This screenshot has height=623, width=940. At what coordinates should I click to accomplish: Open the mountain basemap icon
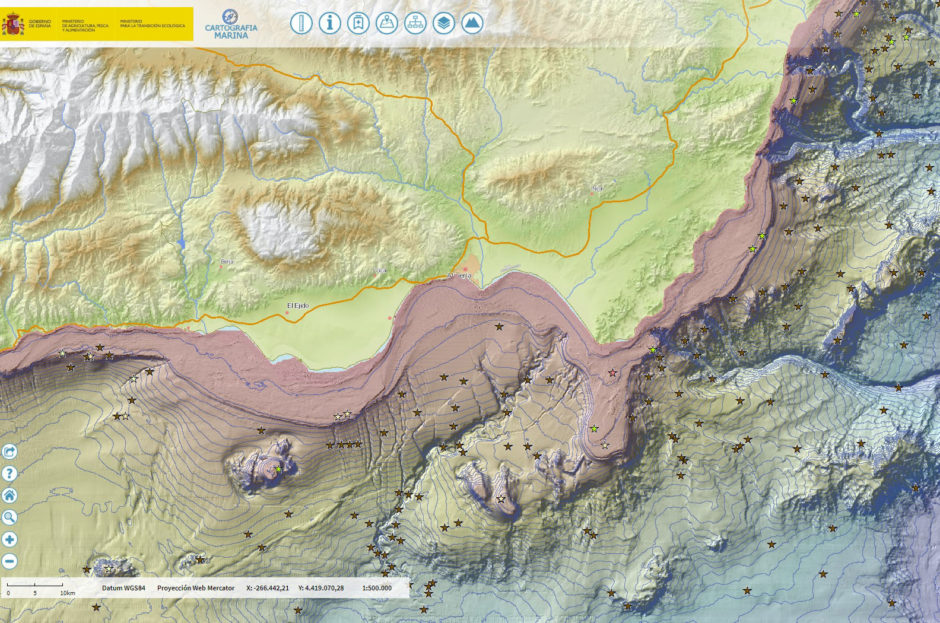(472, 23)
